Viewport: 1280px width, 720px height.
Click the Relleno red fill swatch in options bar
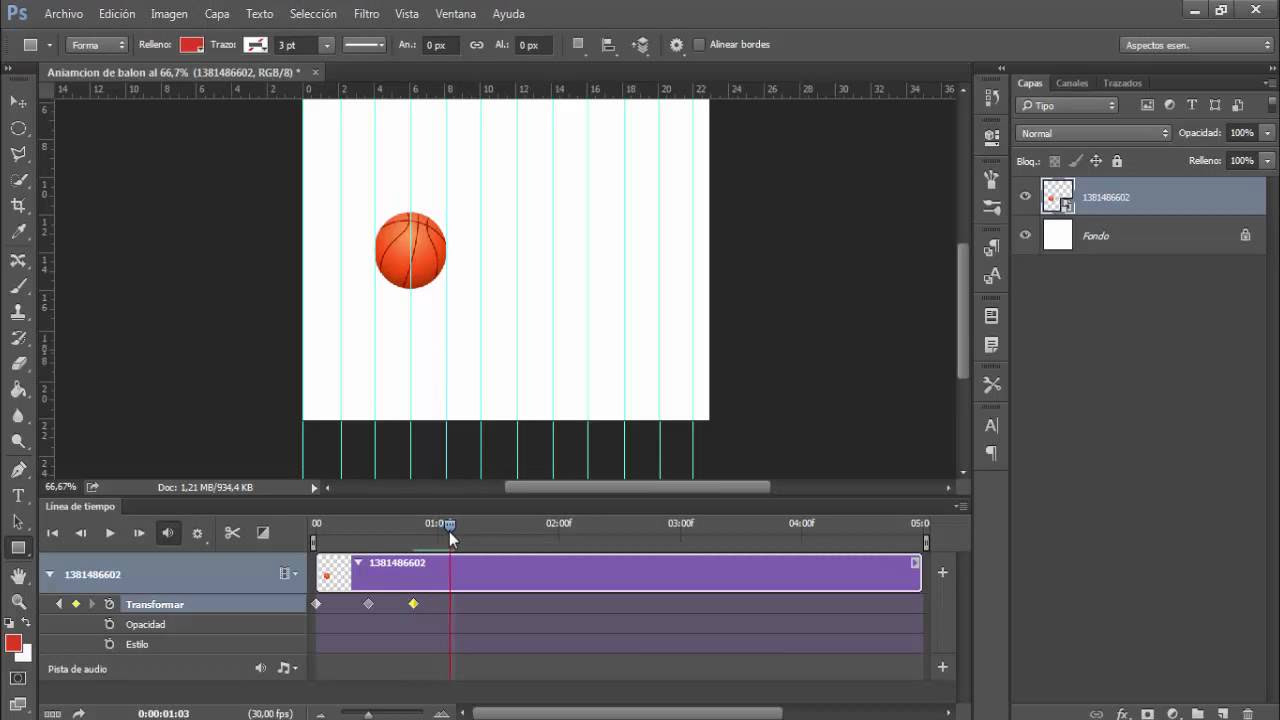[x=191, y=45]
